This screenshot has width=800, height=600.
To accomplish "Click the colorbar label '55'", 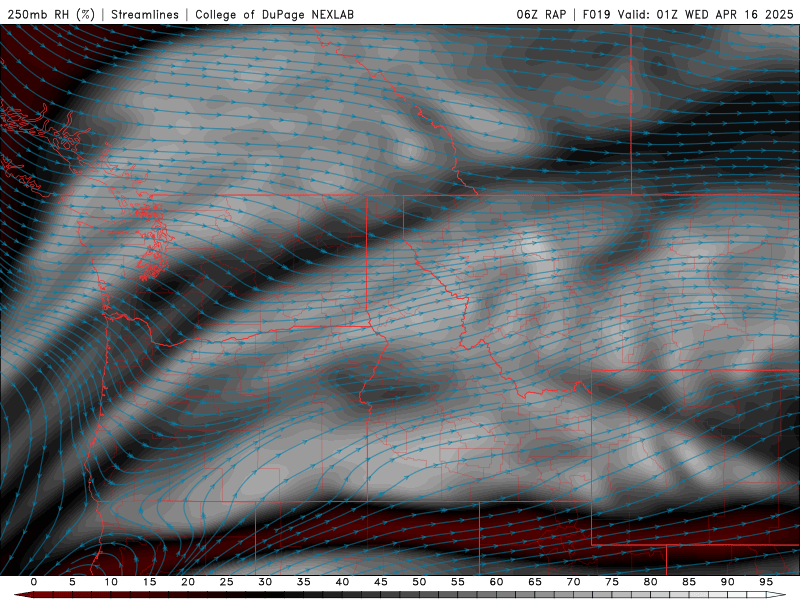I will point(458,582).
